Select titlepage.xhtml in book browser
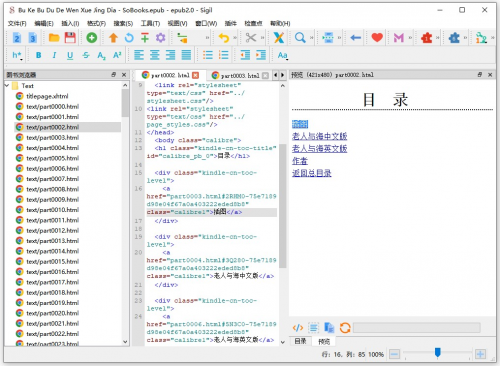The width and height of the screenshot is (500, 366). pyautogui.click(x=47, y=96)
